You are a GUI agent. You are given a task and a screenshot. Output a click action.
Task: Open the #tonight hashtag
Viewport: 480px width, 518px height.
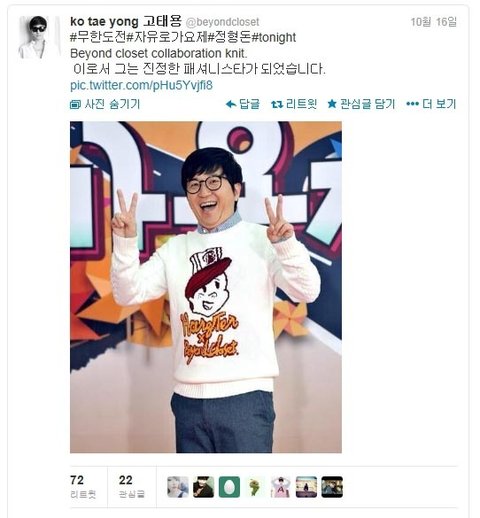273,37
